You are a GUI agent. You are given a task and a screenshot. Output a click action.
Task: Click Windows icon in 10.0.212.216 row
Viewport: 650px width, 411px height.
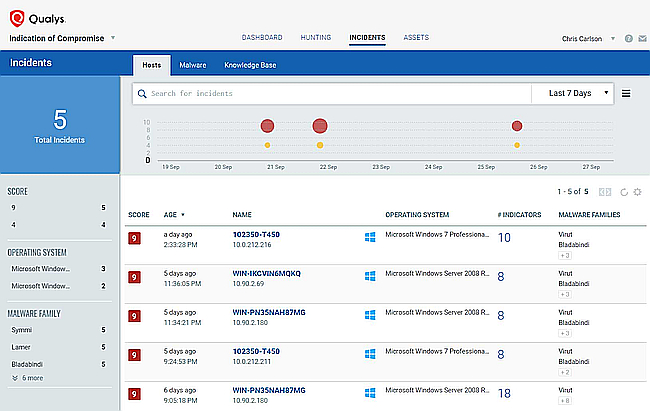click(370, 237)
